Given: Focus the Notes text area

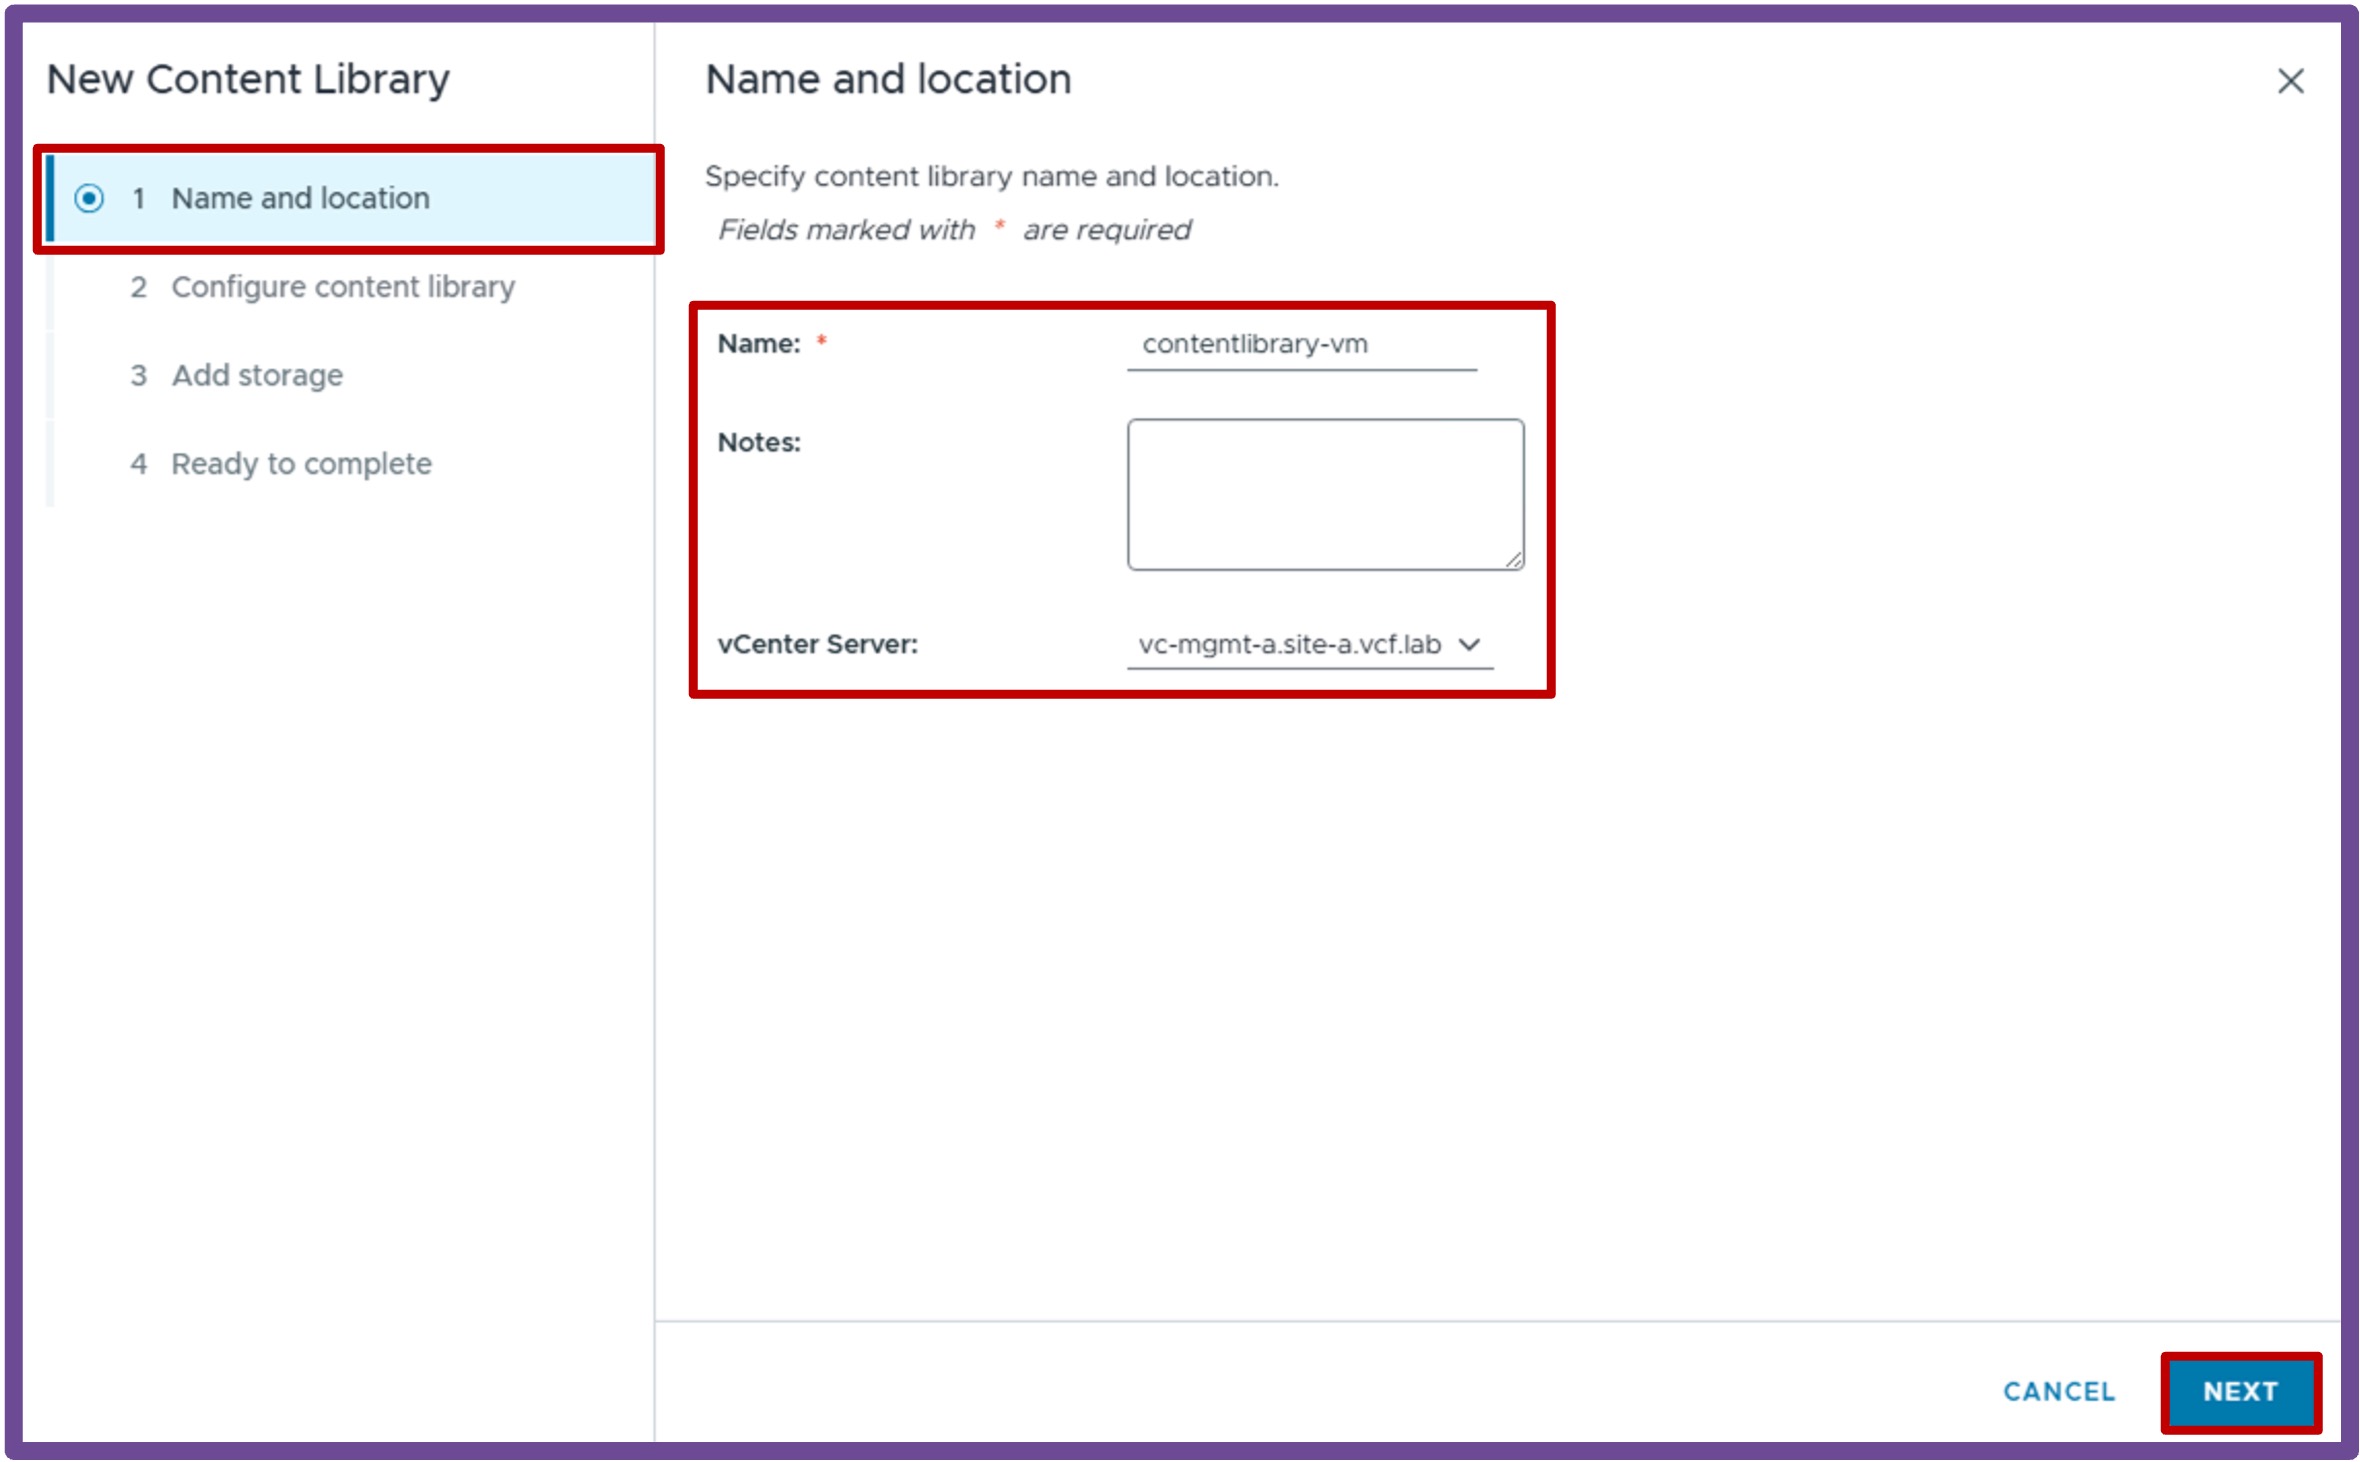Looking at the screenshot, I should point(1325,494).
